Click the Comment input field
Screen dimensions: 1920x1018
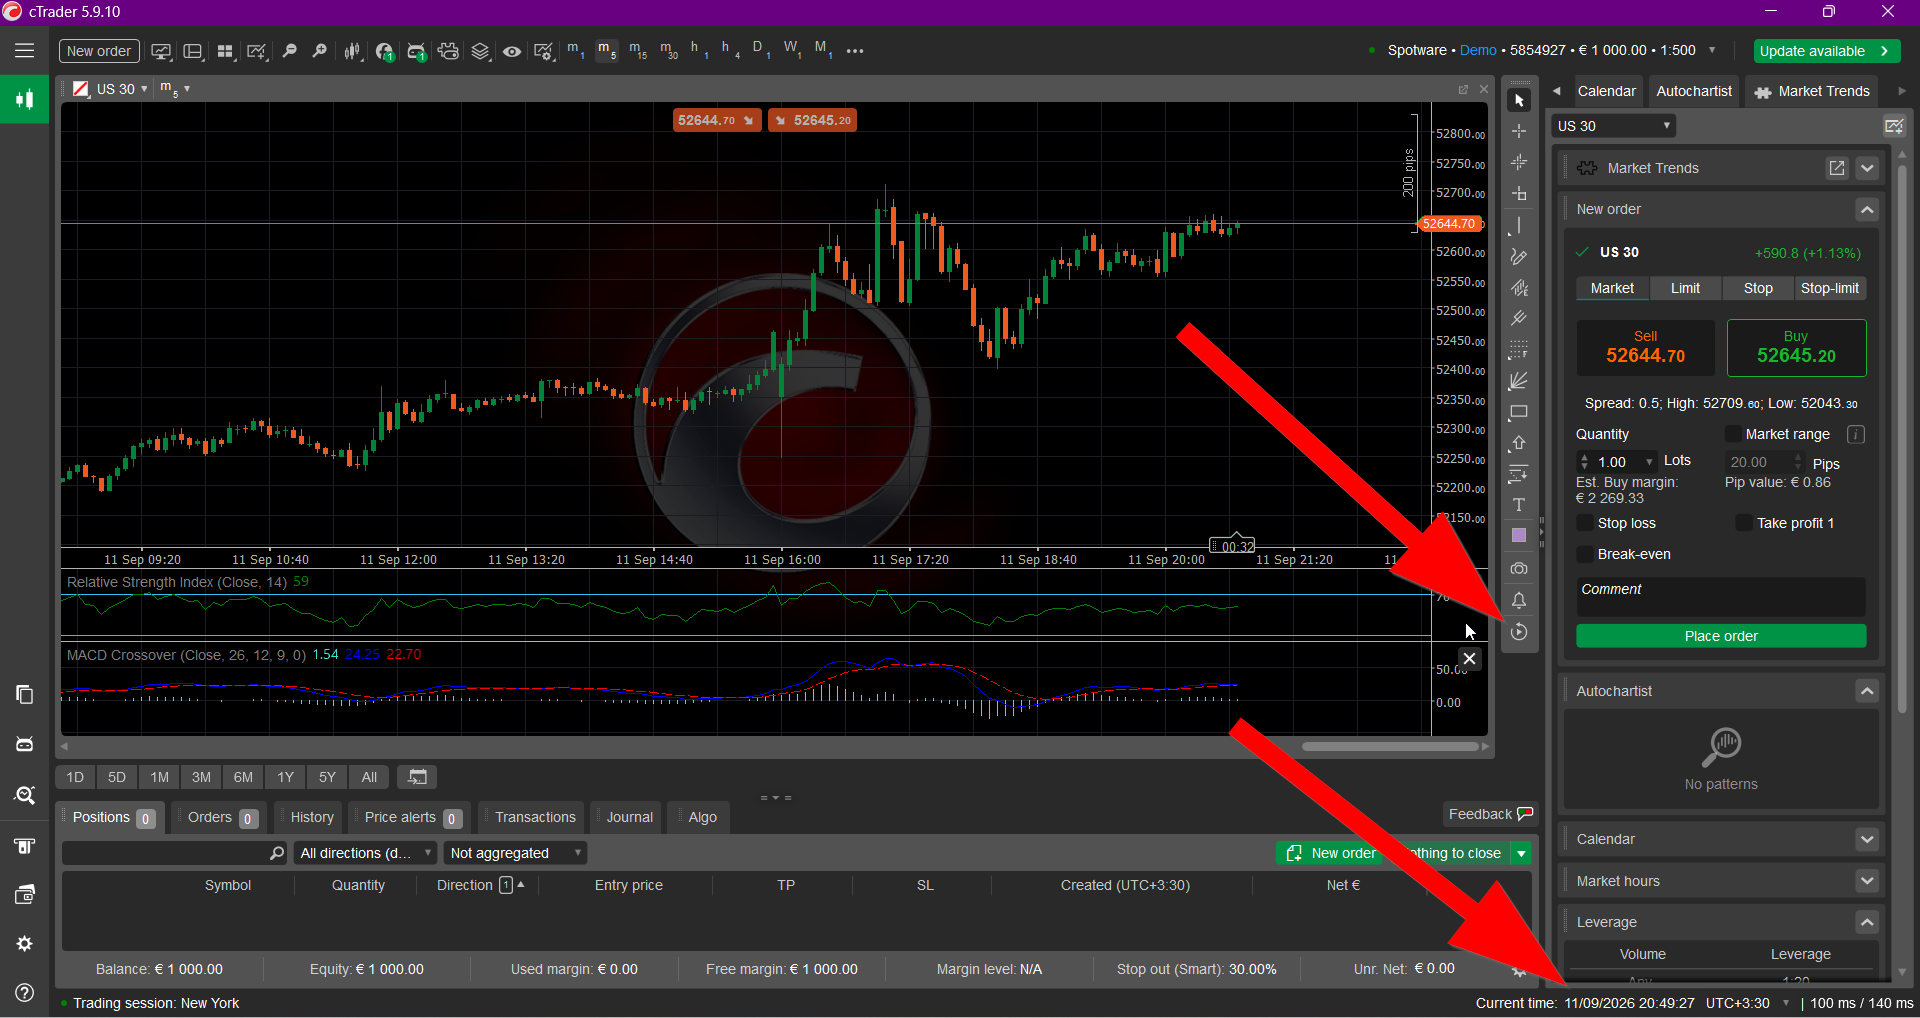(1721, 597)
